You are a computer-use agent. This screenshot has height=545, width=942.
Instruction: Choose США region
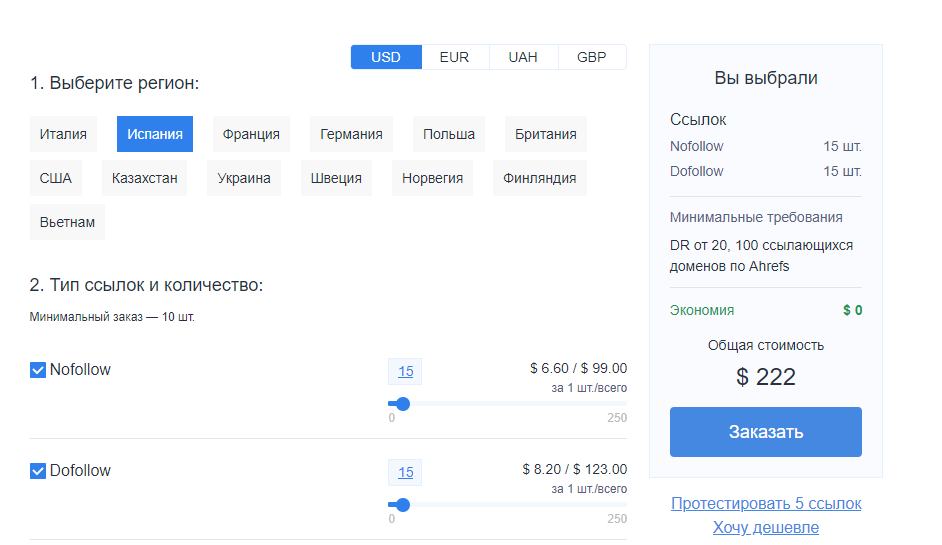coord(56,178)
